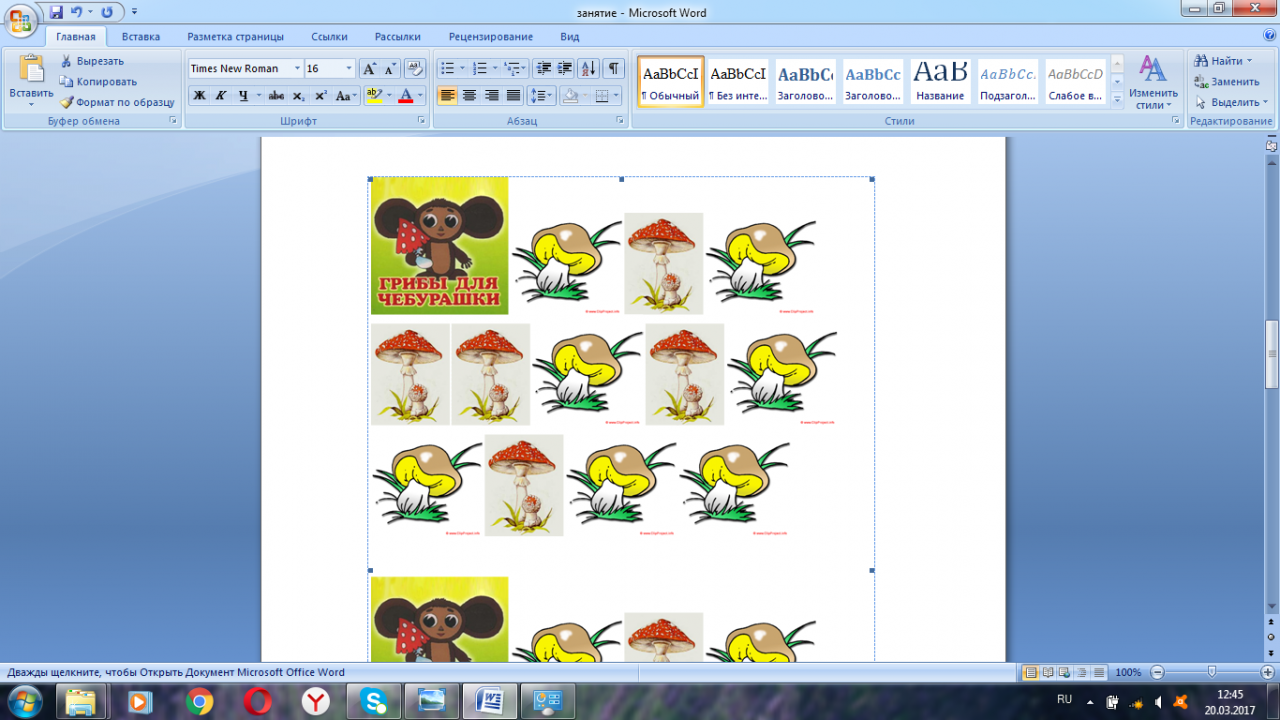Open Change Styles (Изменить стили) menu
The width and height of the screenshot is (1280, 720).
tap(1153, 82)
